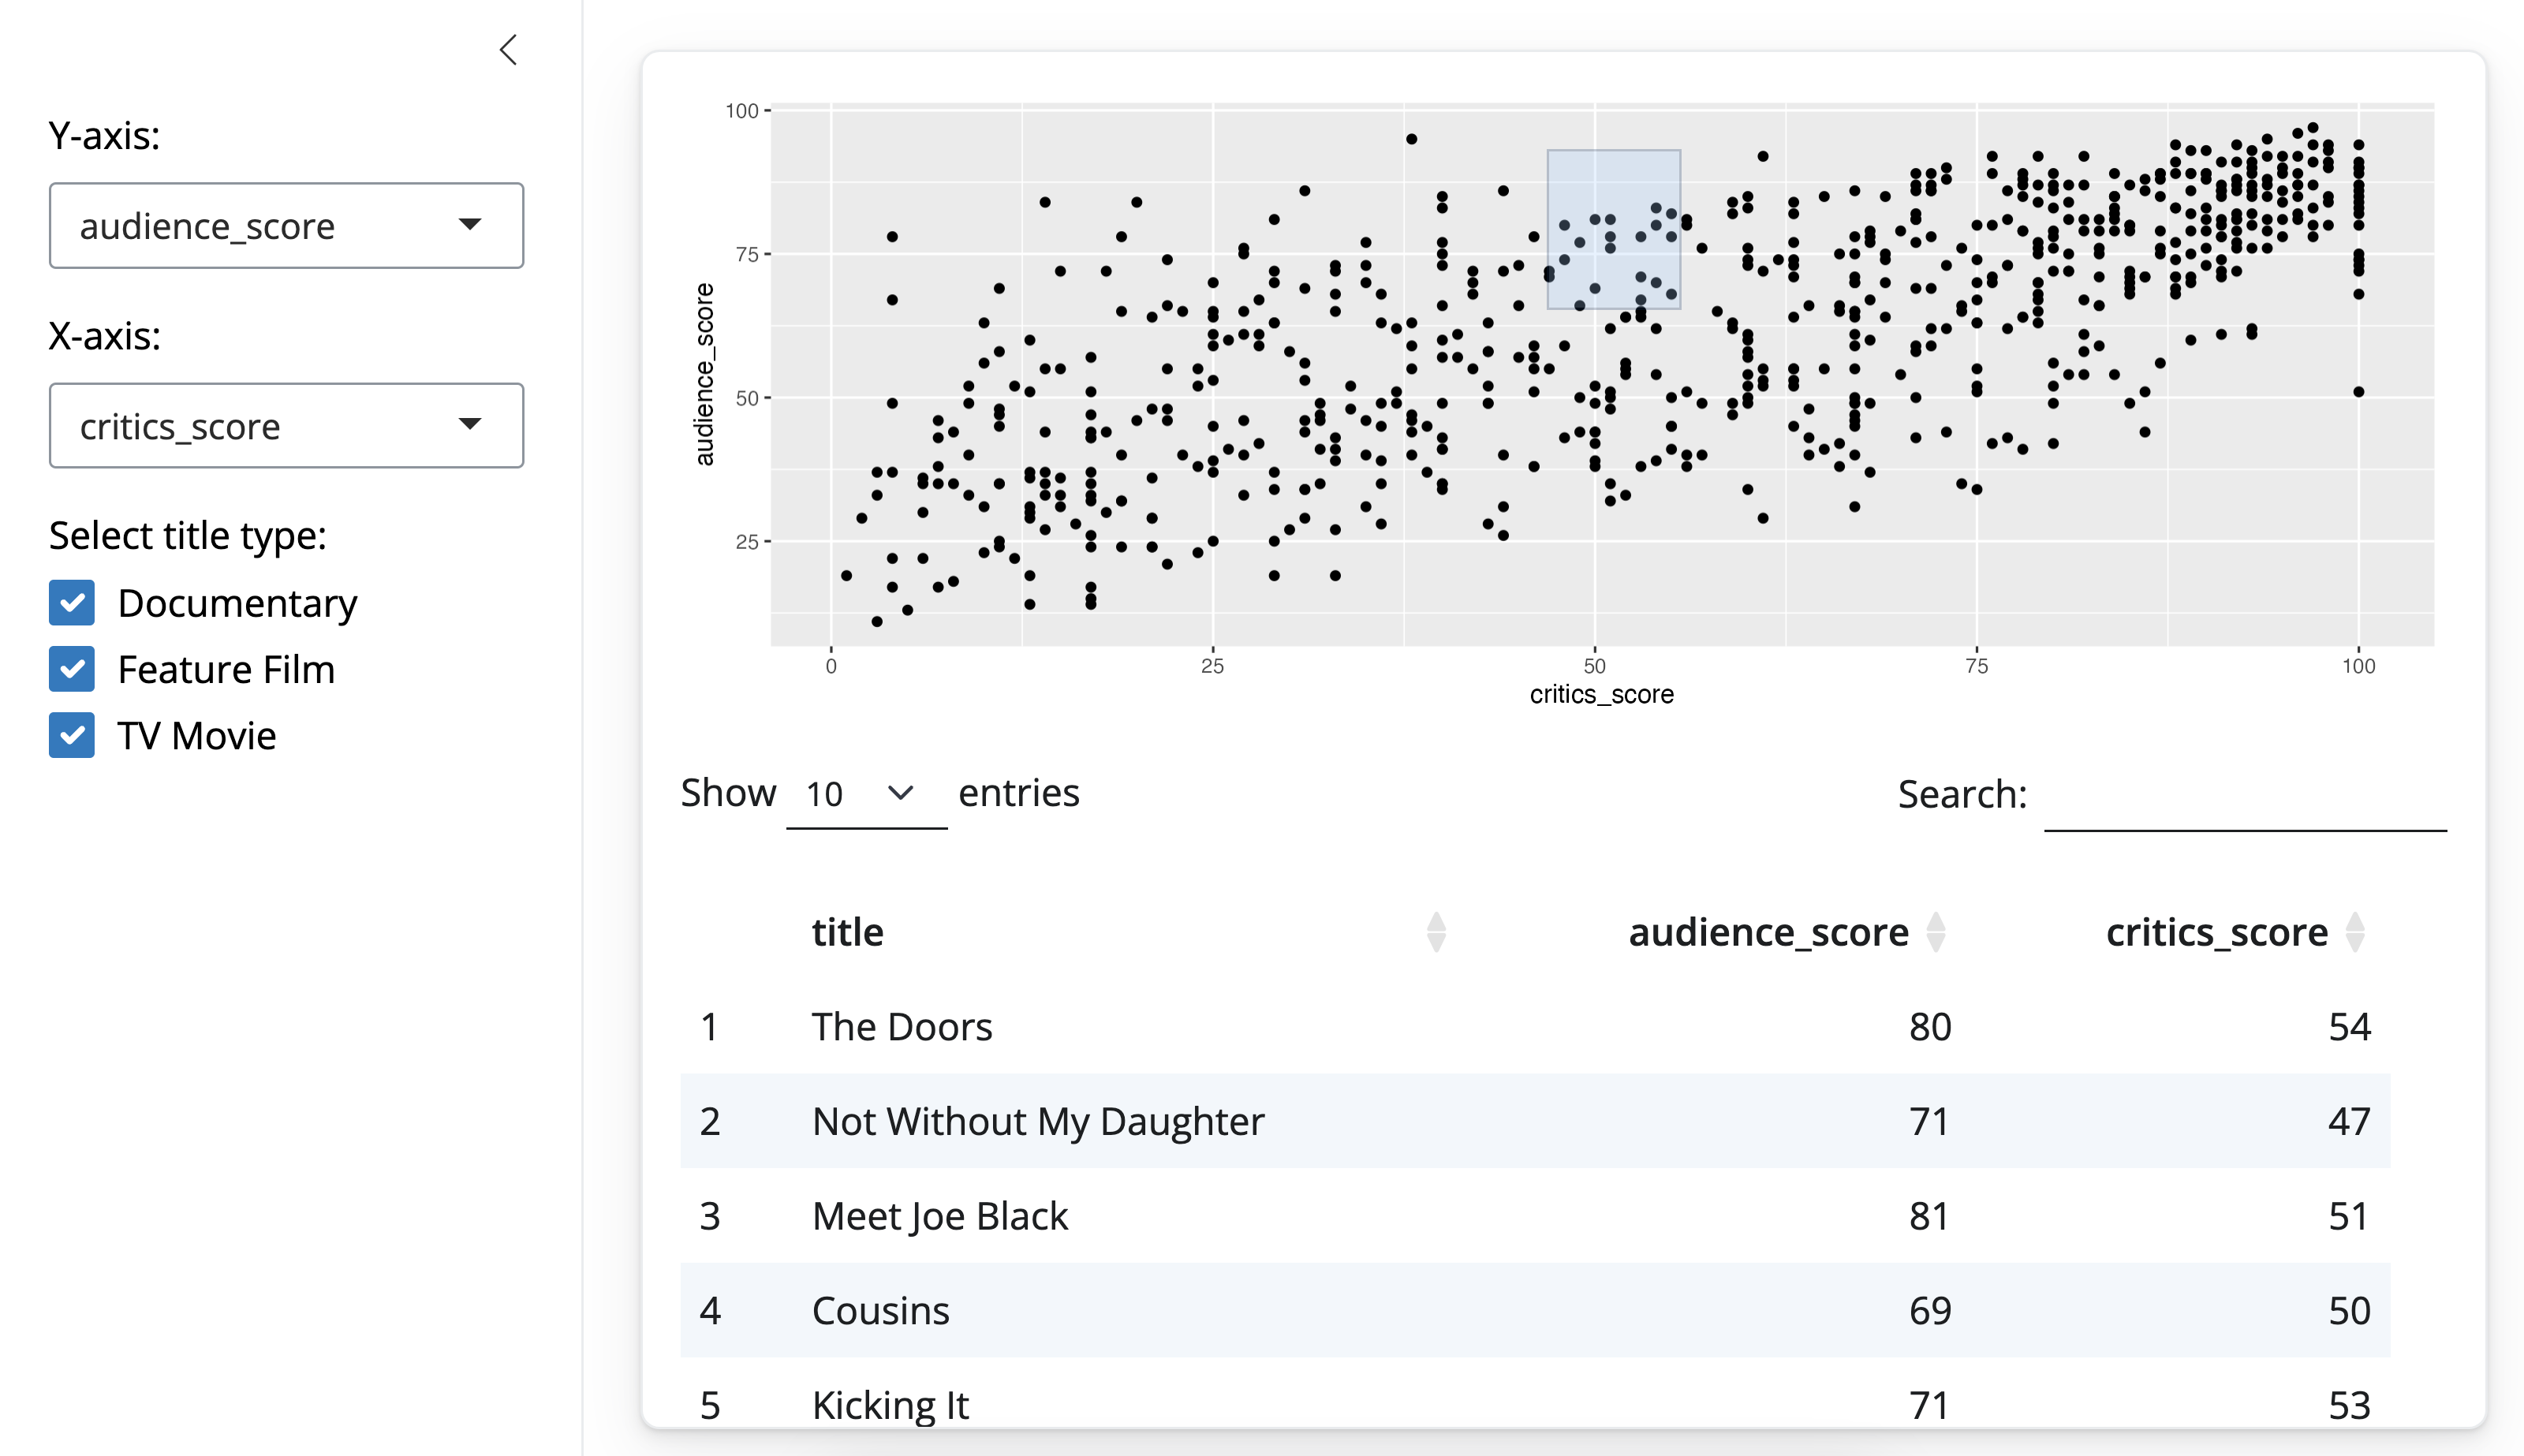Toggle the TV Movie checkbox
This screenshot has width=2524, height=1456.
pos(72,735)
